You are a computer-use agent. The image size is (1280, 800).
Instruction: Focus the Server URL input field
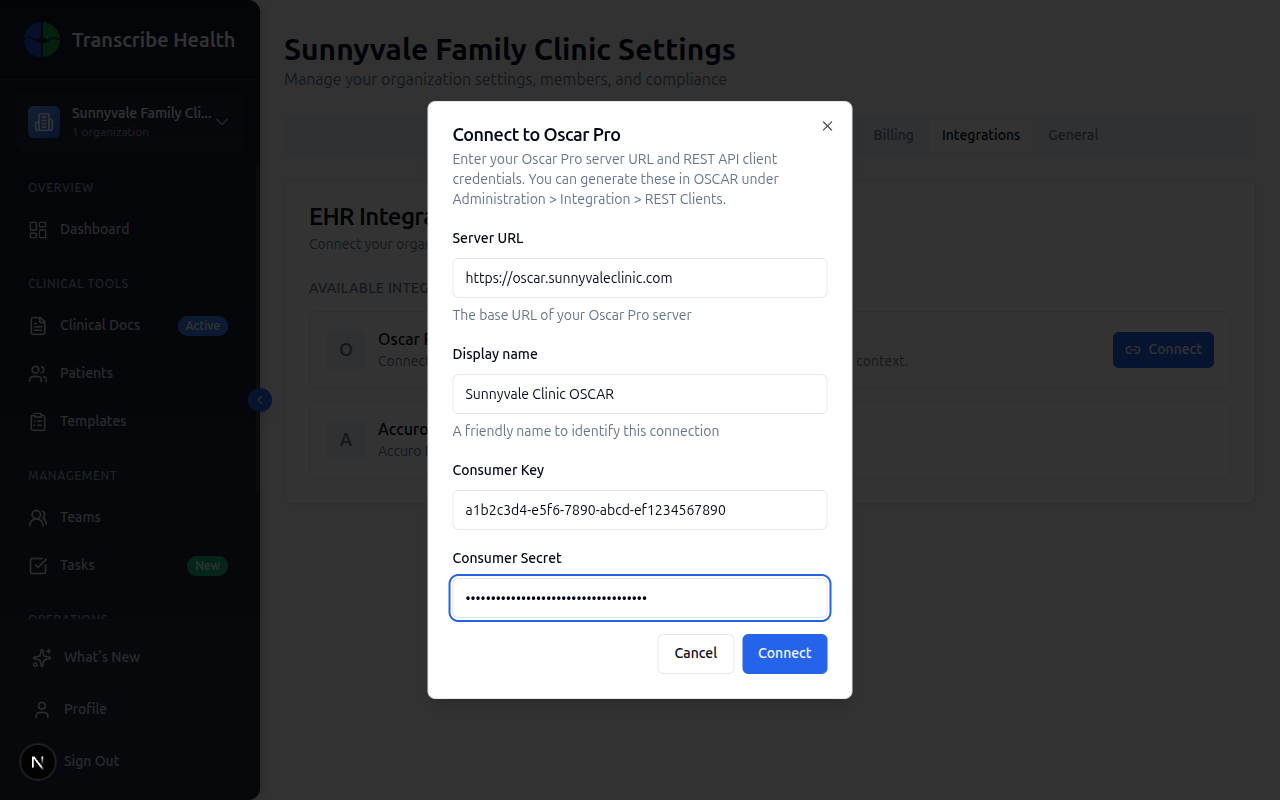(639, 277)
